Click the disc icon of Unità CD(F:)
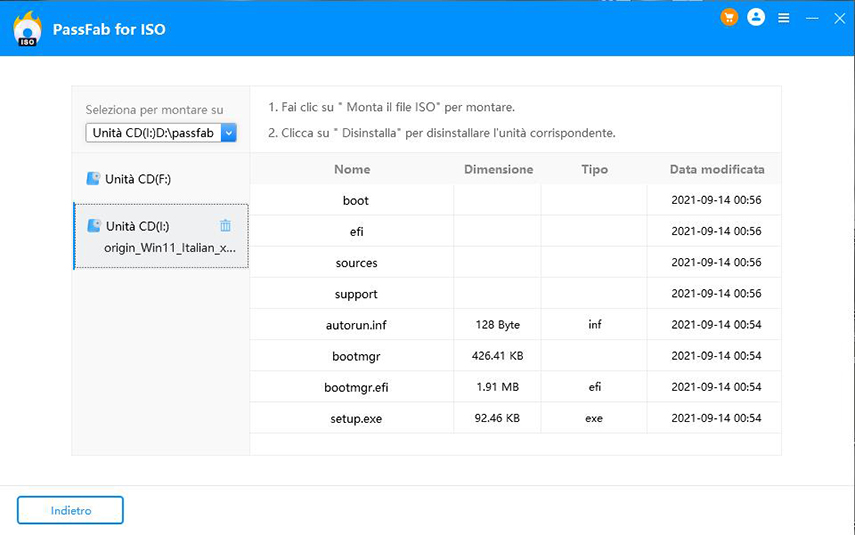 (93, 179)
